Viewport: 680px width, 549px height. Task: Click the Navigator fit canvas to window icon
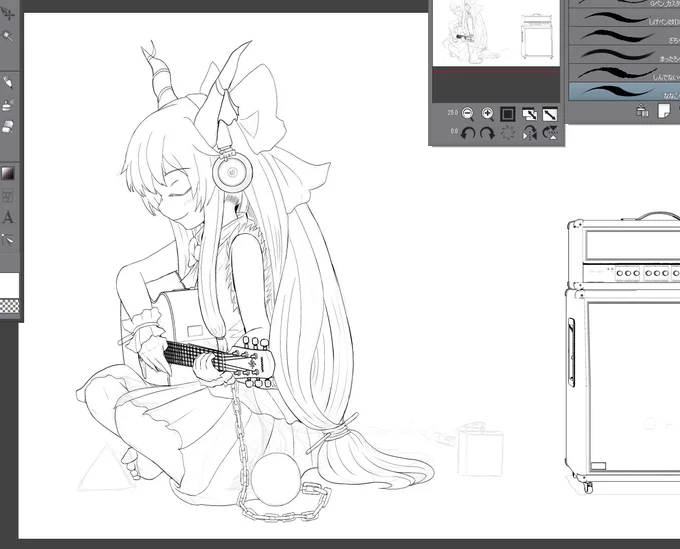550,114
